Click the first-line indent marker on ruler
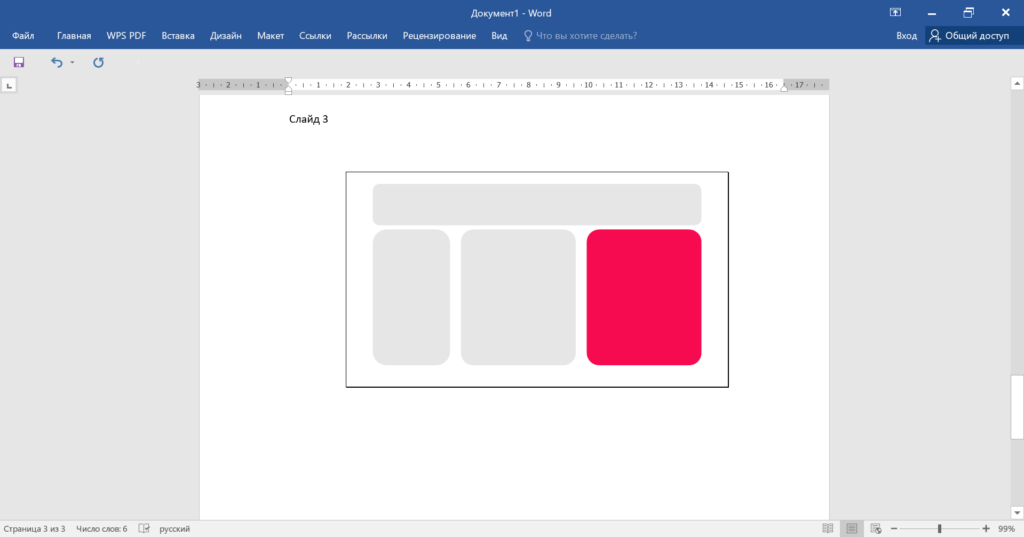Viewport: 1024px width, 537px height. (x=289, y=81)
